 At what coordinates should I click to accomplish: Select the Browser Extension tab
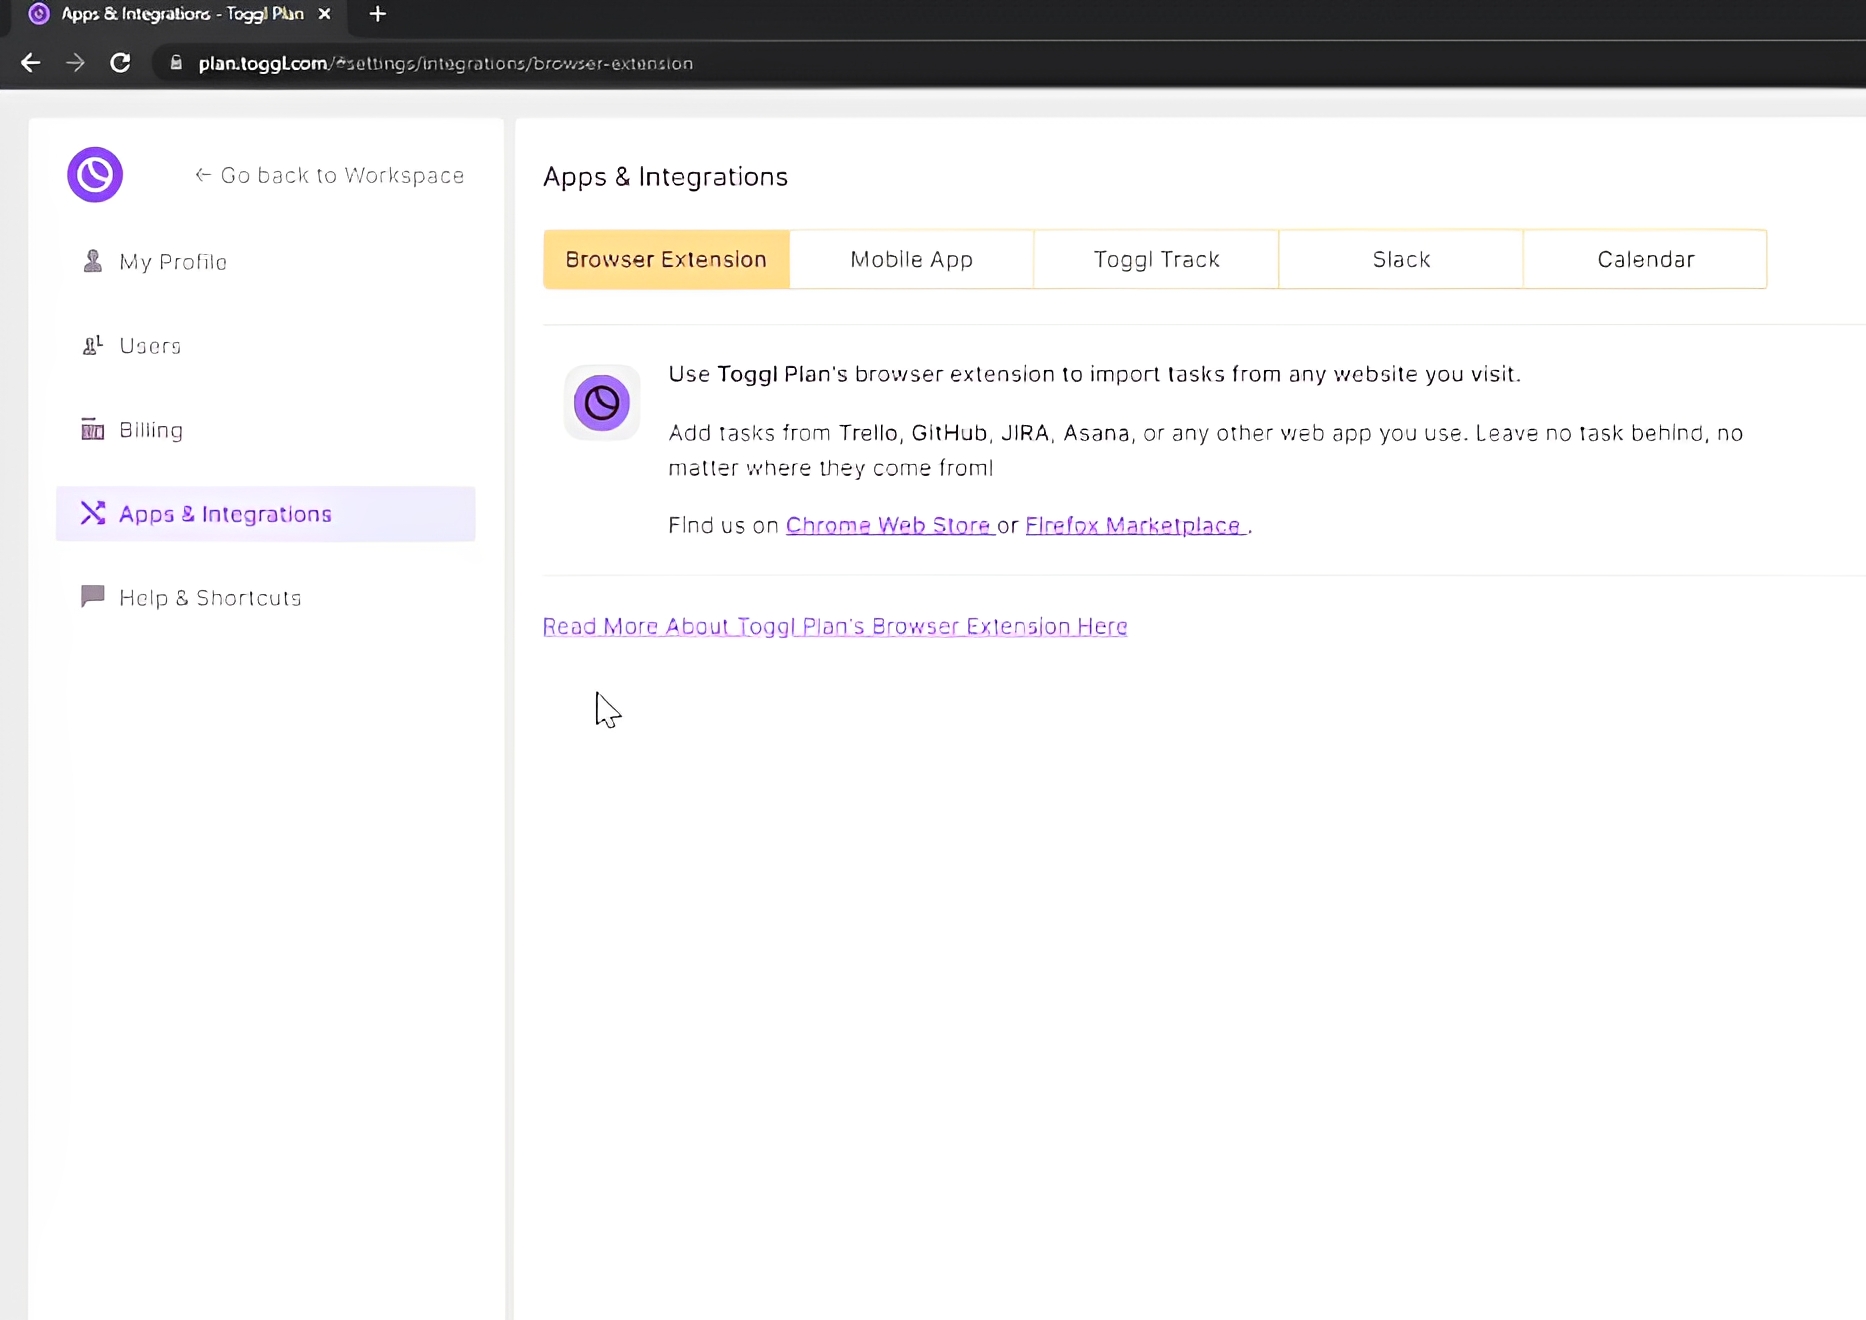[x=666, y=259]
